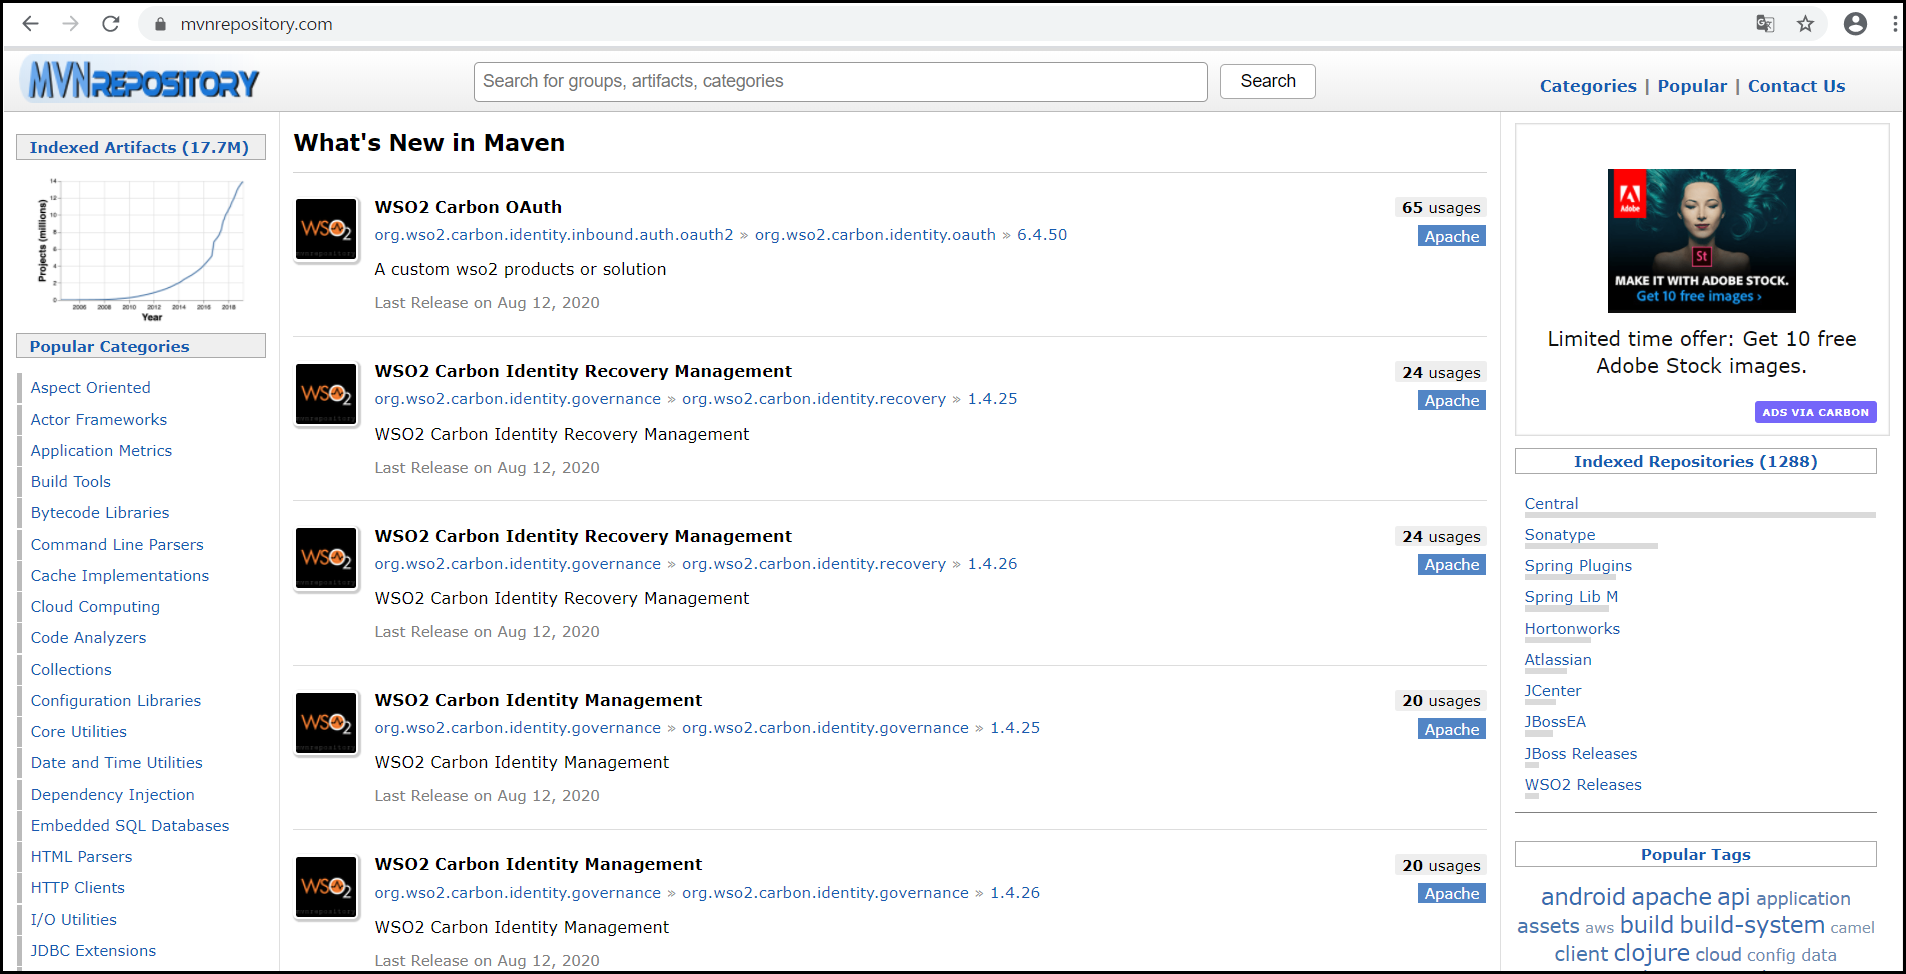Open Popular Categories header link
The width and height of the screenshot is (1906, 974).
pyautogui.click(x=109, y=346)
